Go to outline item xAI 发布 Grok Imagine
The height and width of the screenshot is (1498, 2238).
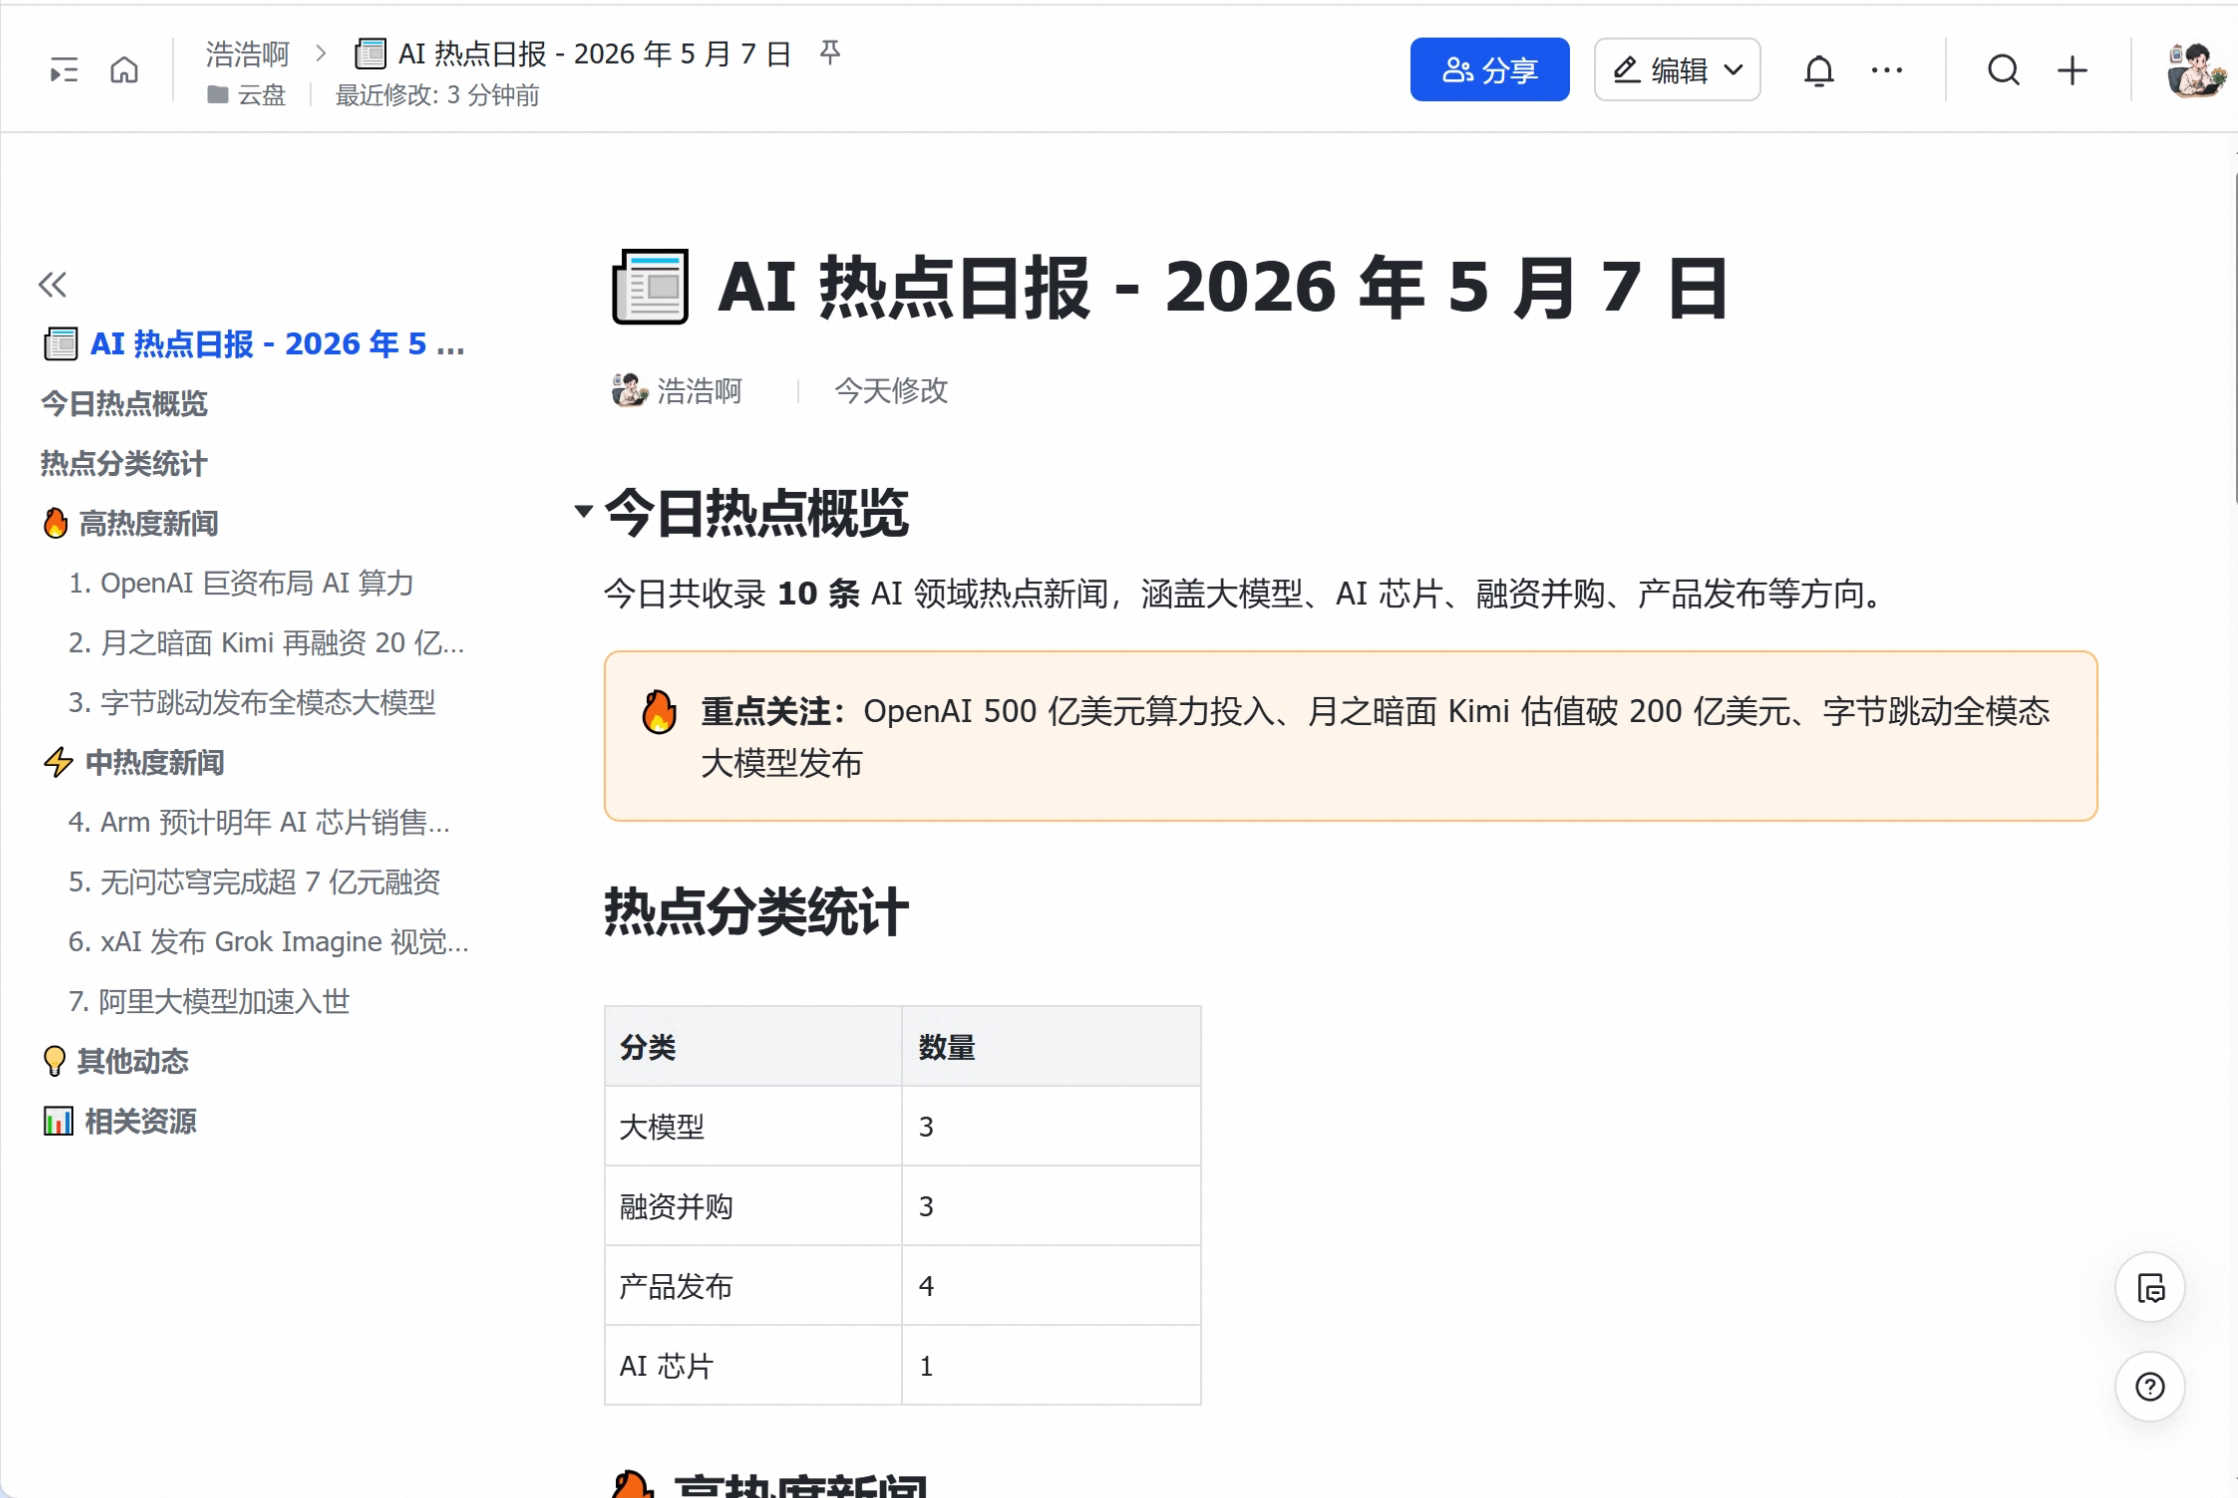point(268,942)
